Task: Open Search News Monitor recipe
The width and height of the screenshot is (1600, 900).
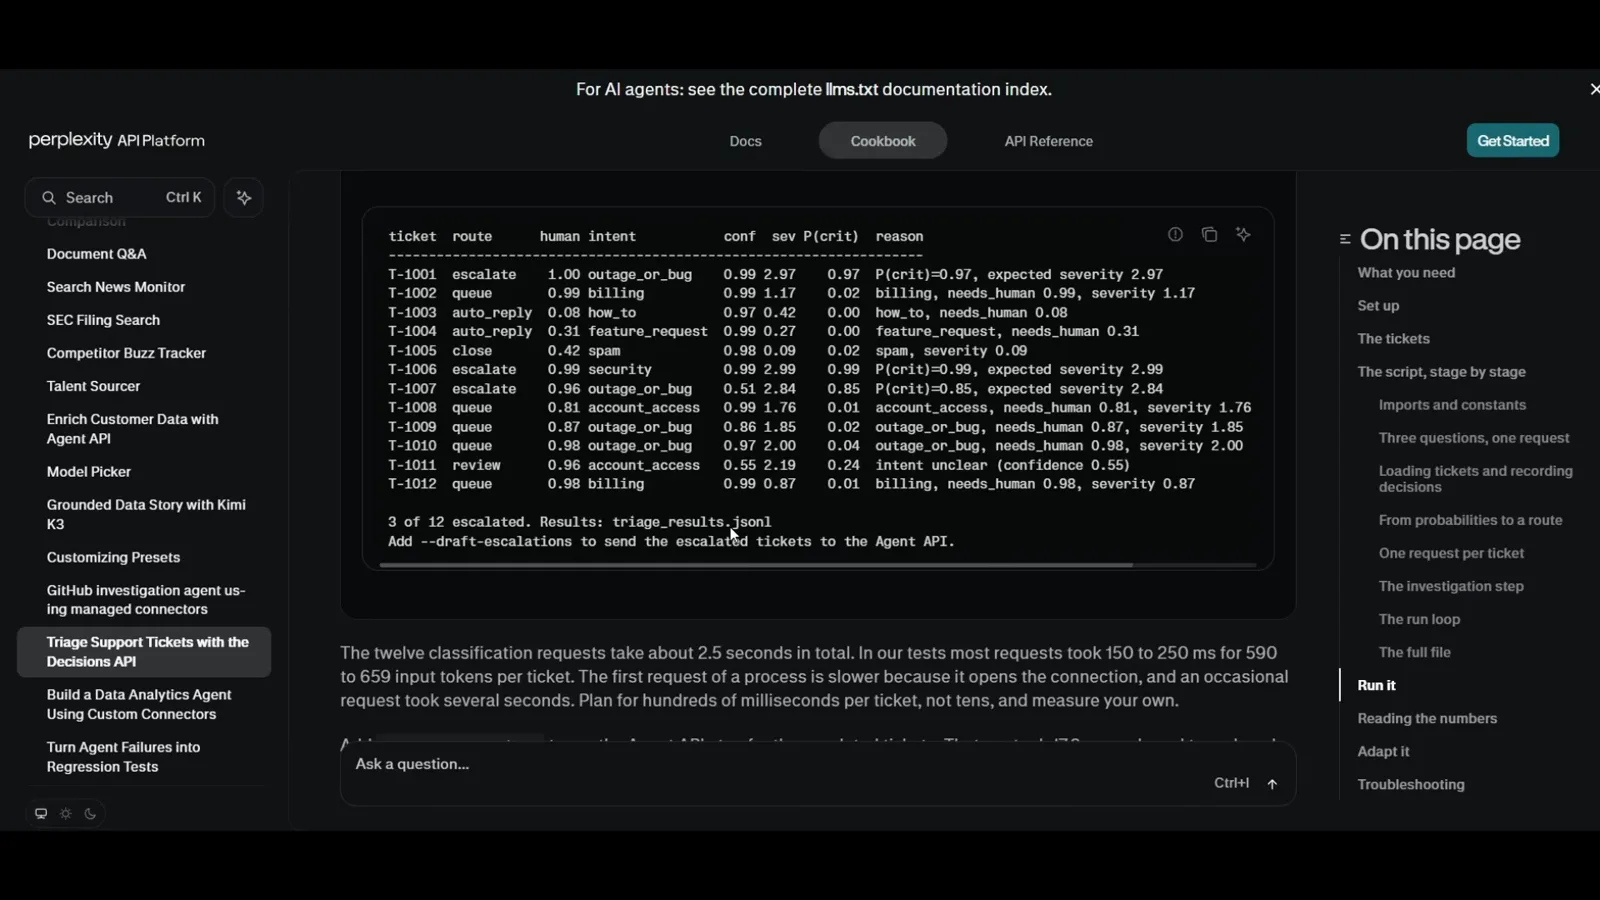Action: click(x=116, y=287)
